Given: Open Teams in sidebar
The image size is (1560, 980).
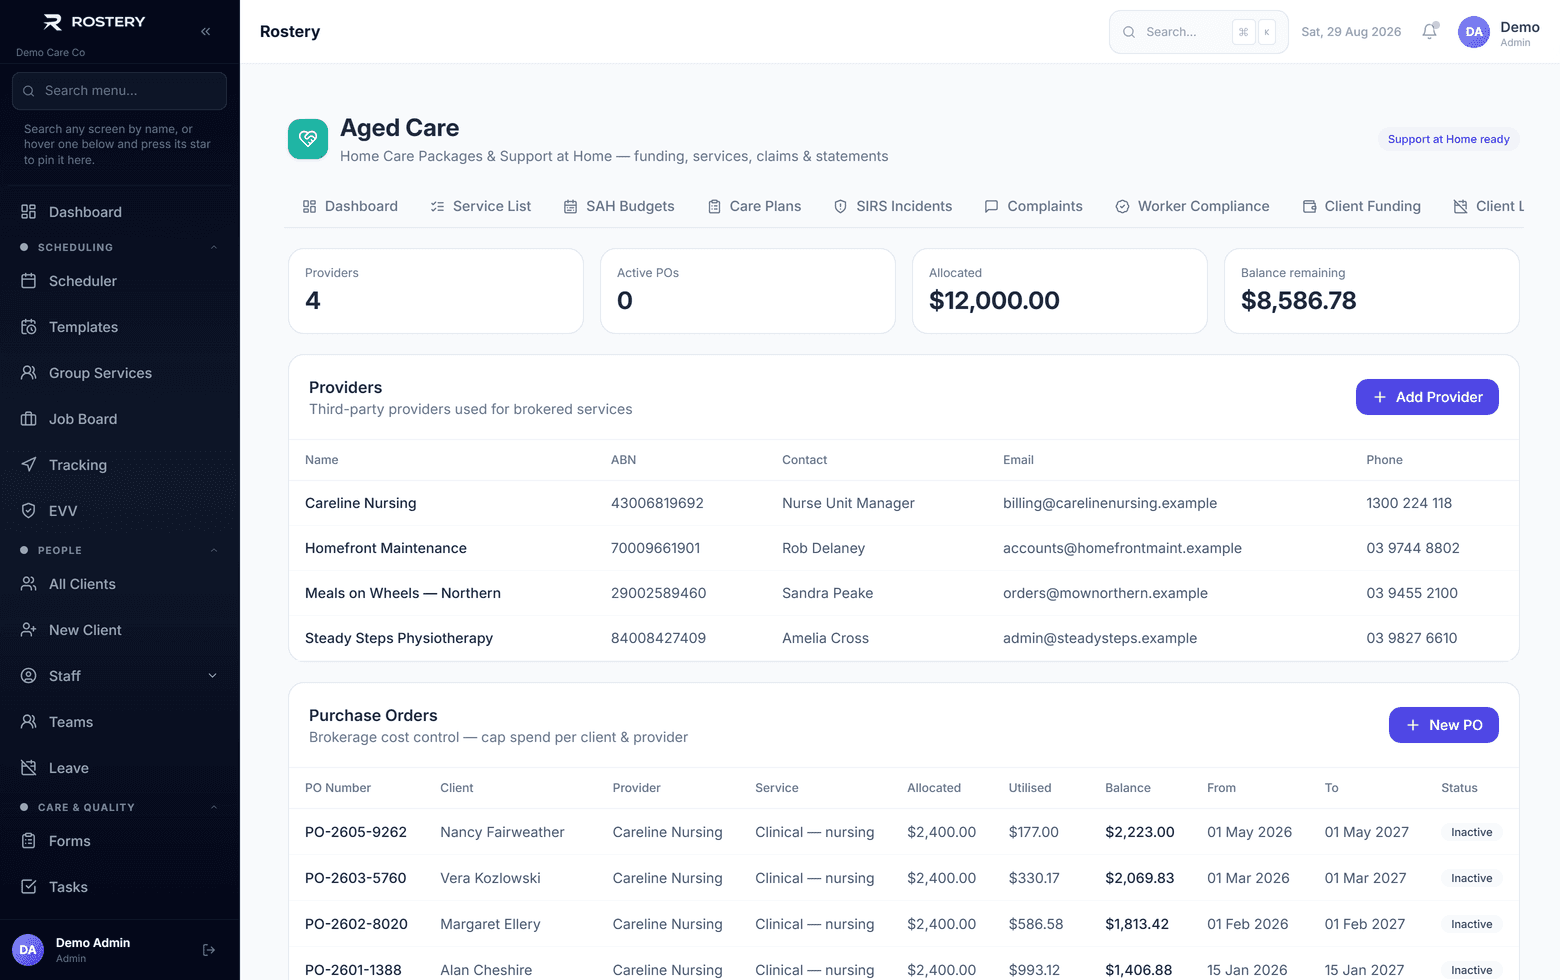Looking at the screenshot, I should (120, 722).
